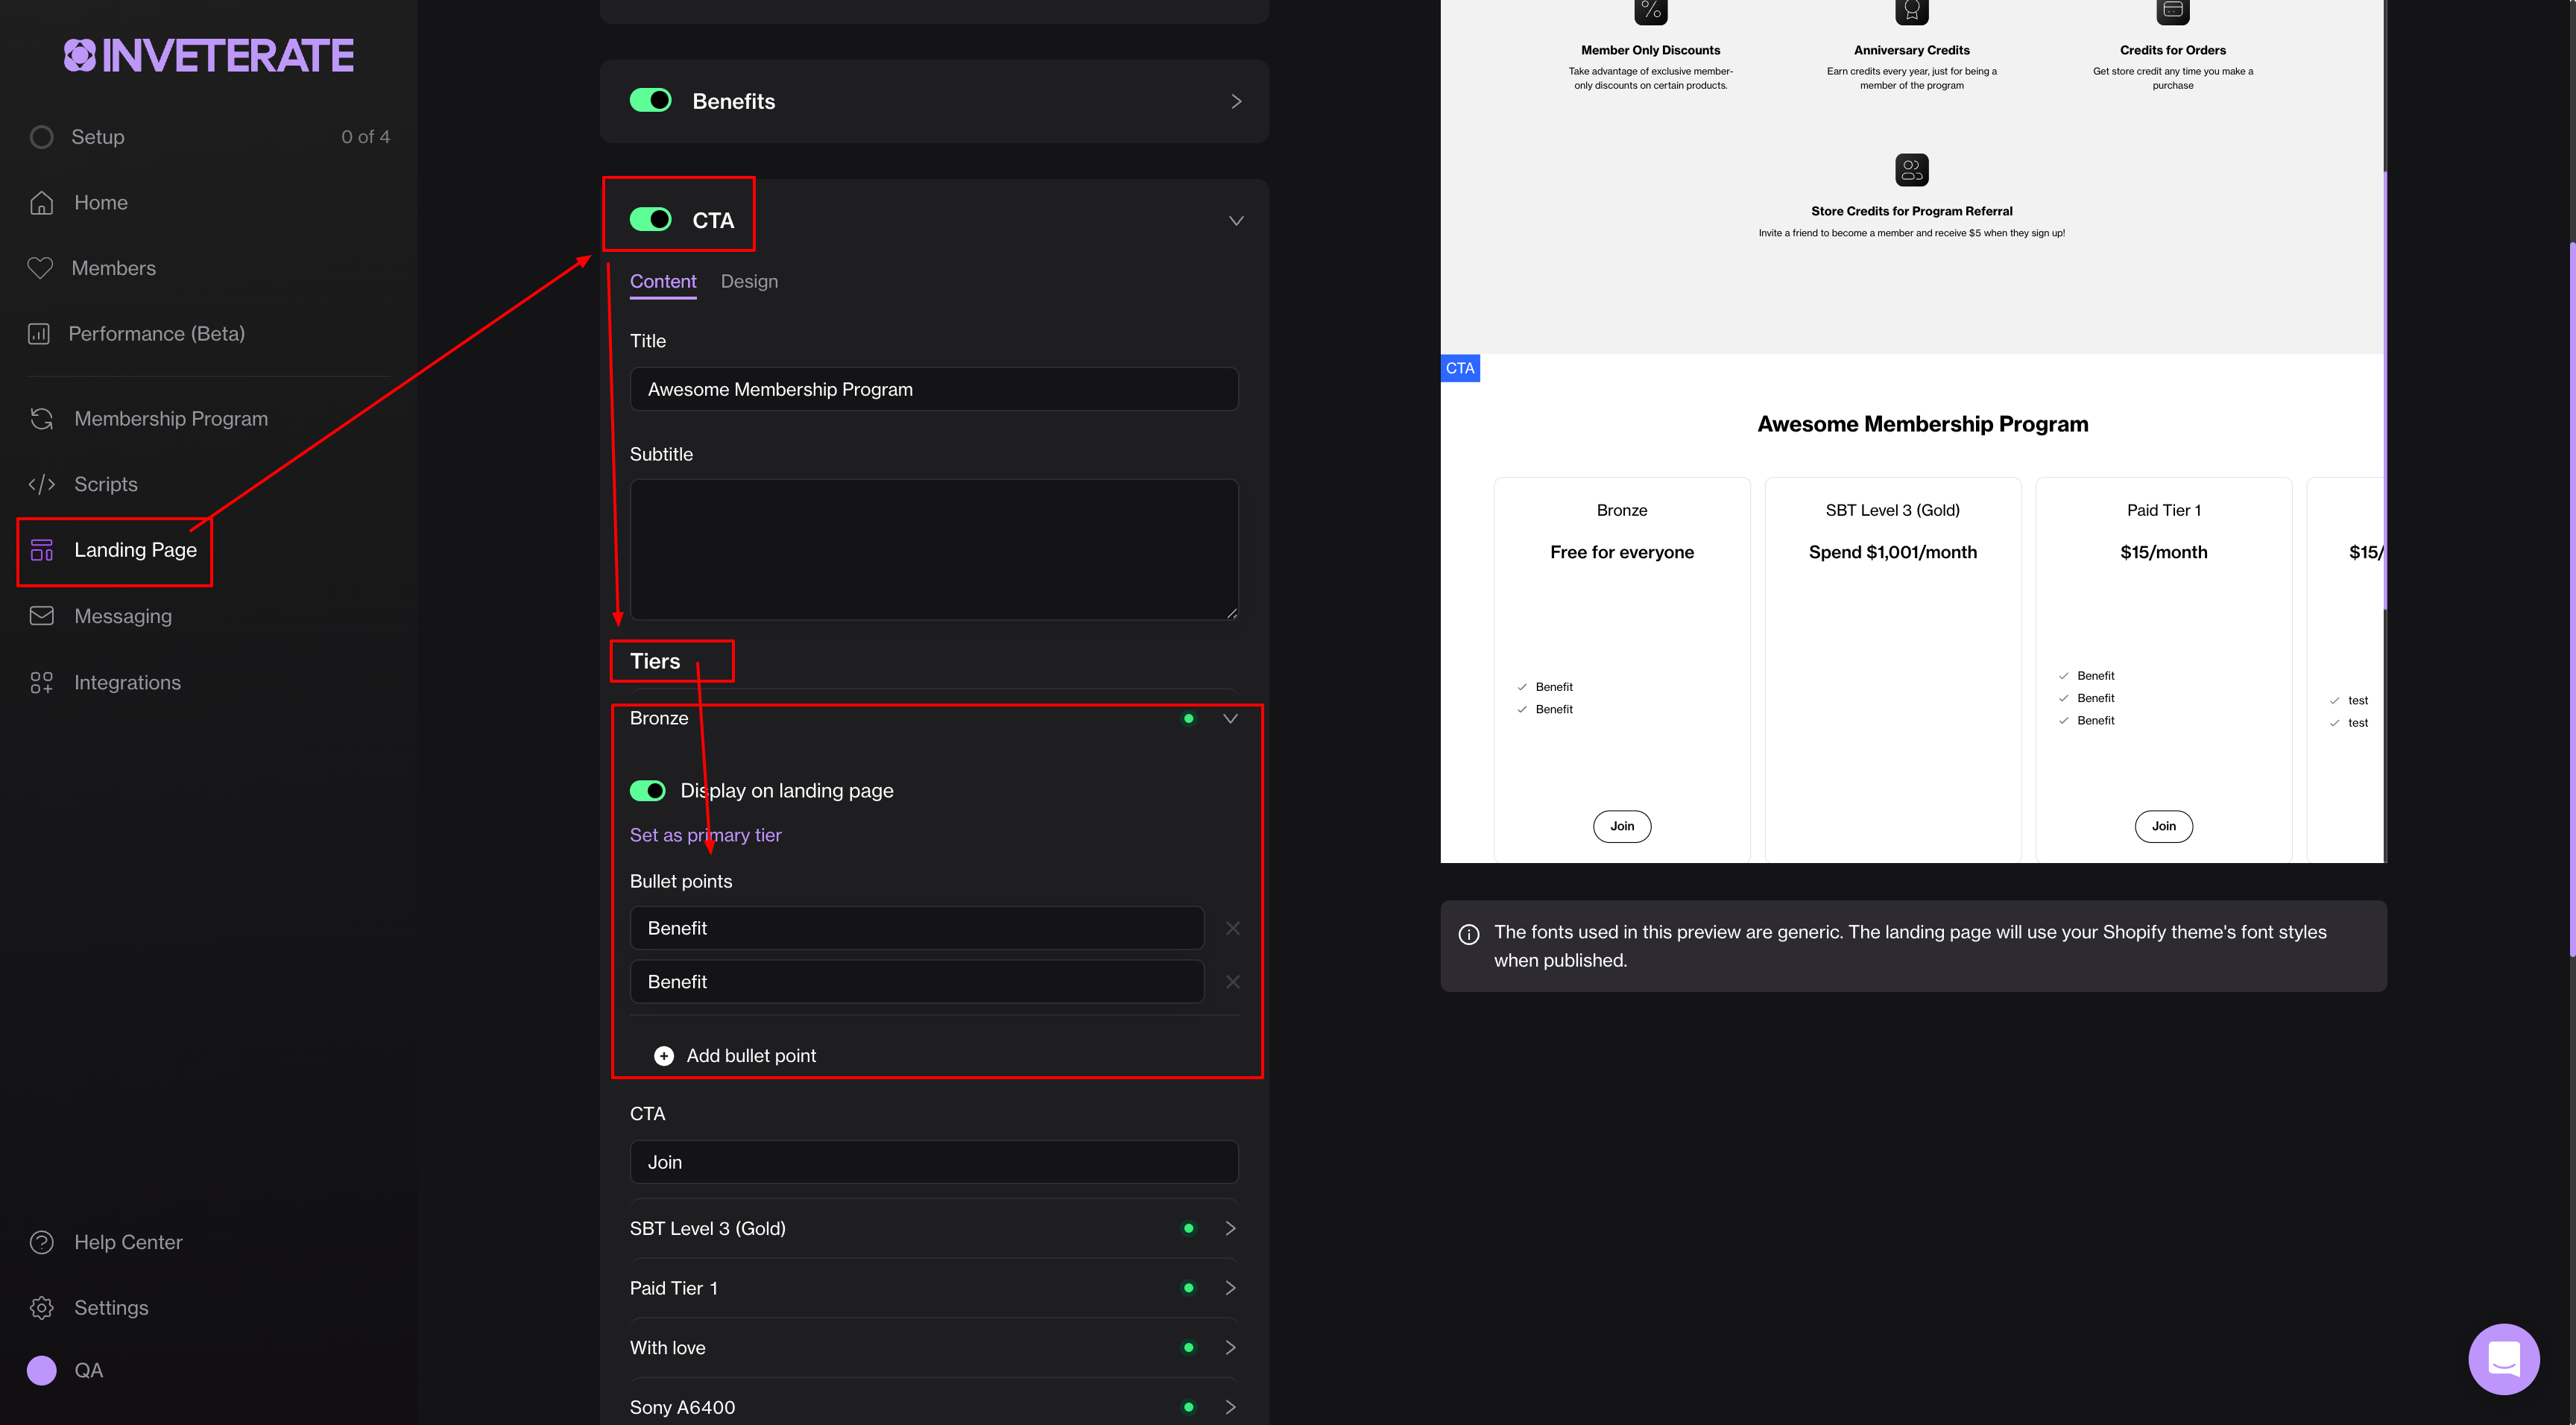Switch to the Design tab
Image resolution: width=2576 pixels, height=1425 pixels.
tap(748, 282)
